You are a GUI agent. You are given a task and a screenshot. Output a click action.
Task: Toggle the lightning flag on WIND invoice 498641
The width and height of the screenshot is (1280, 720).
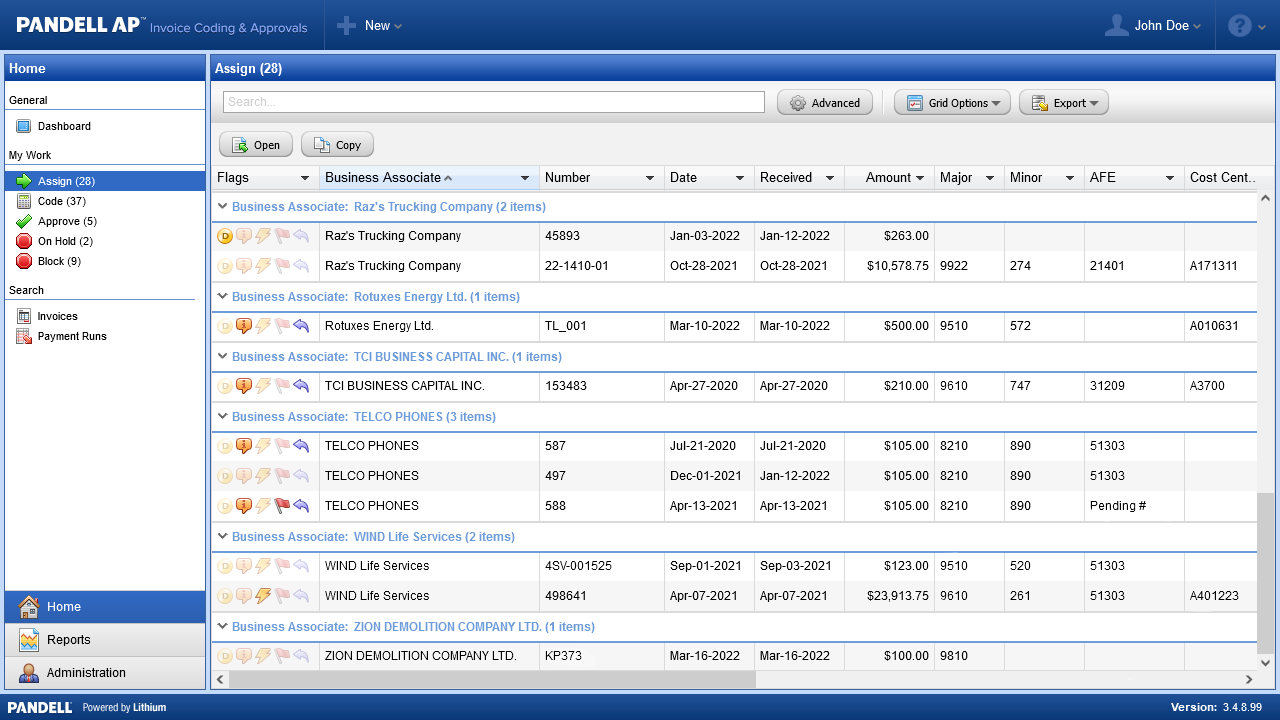pyautogui.click(x=263, y=596)
